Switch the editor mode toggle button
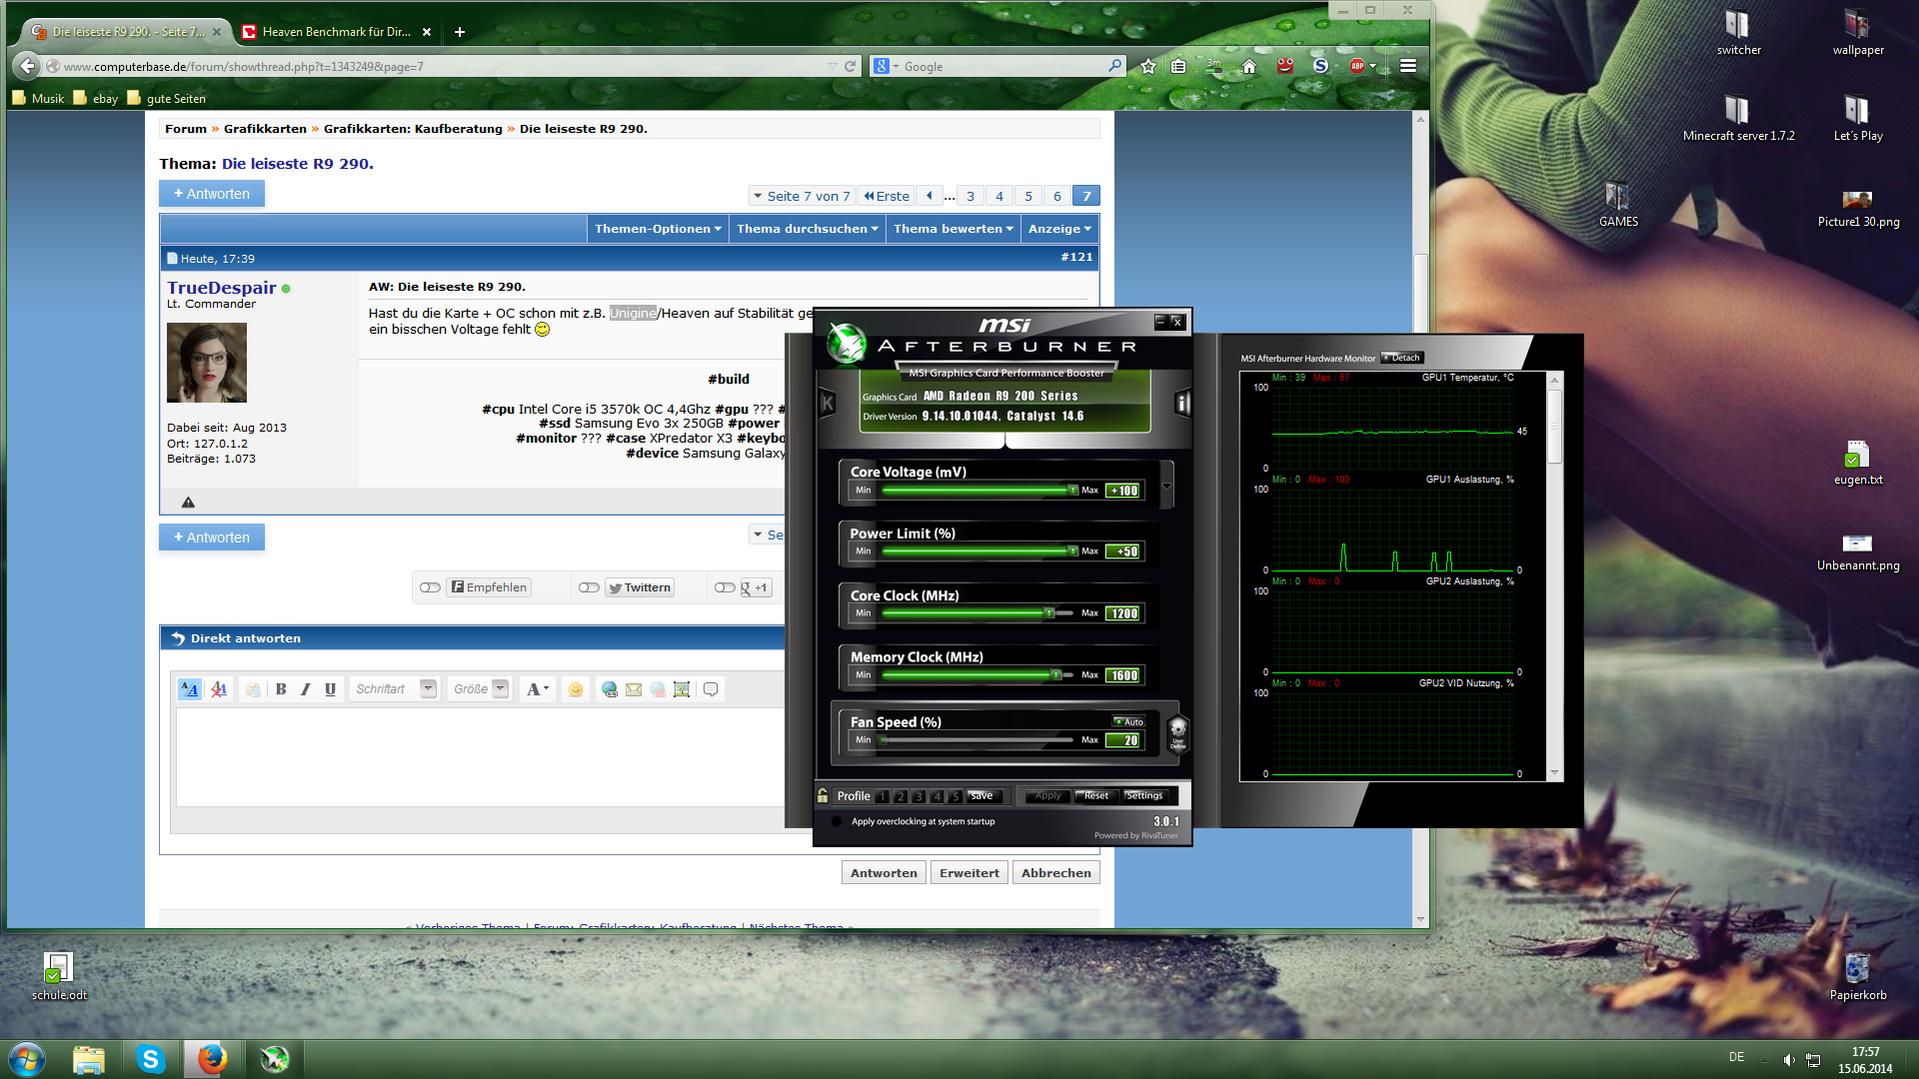Image resolution: width=1919 pixels, height=1079 pixels. tap(189, 689)
